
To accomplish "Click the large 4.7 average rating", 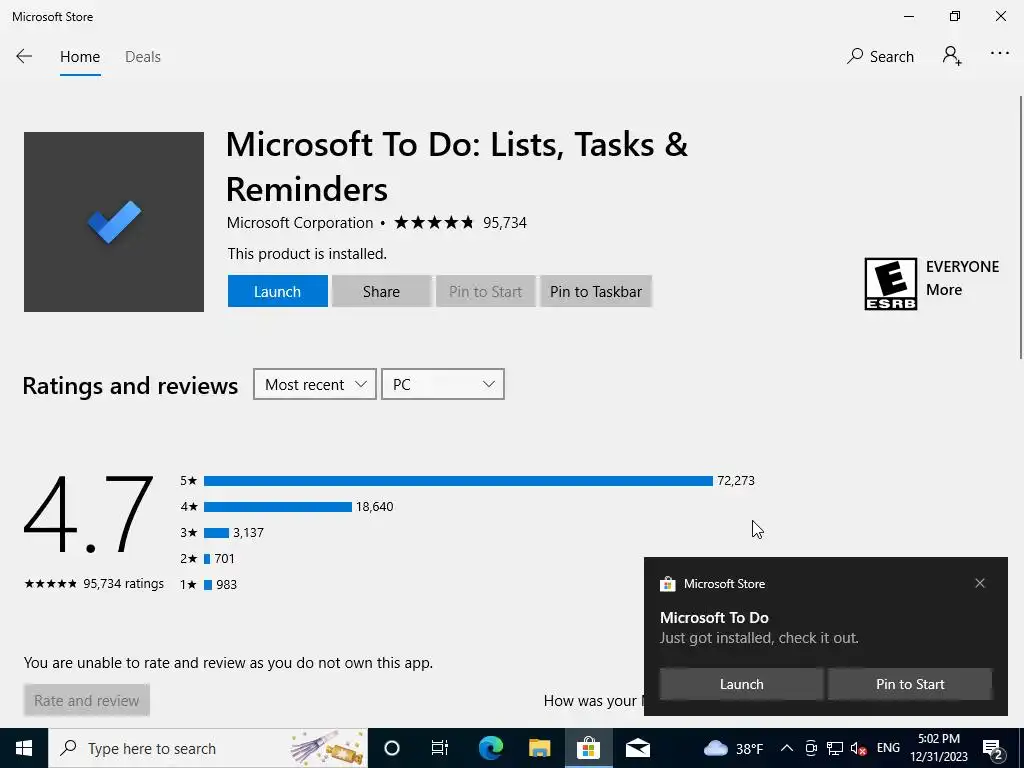I will tap(89, 515).
